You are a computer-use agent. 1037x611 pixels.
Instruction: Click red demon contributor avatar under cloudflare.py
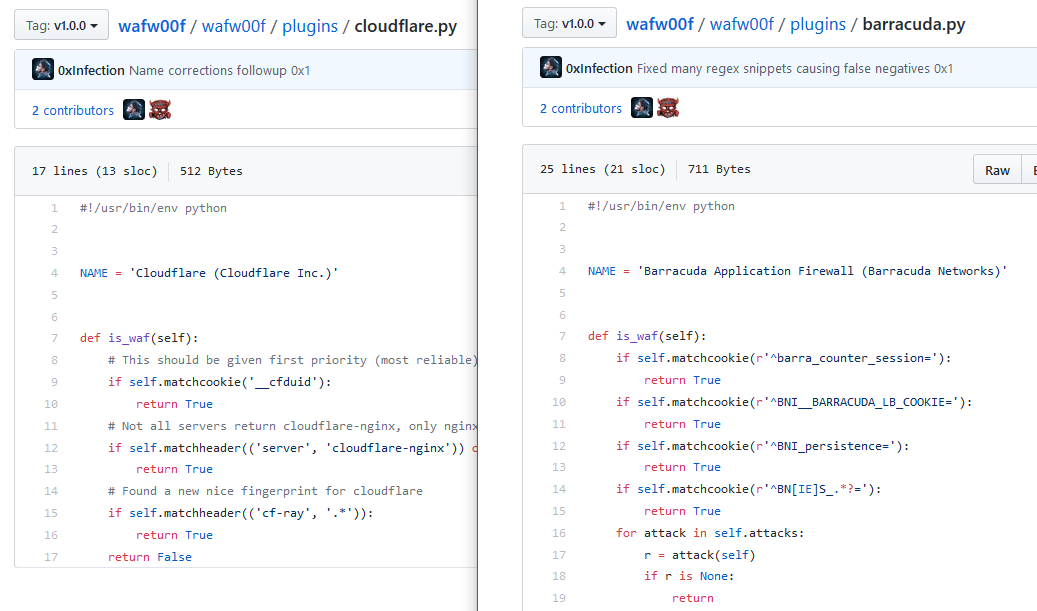click(x=160, y=110)
